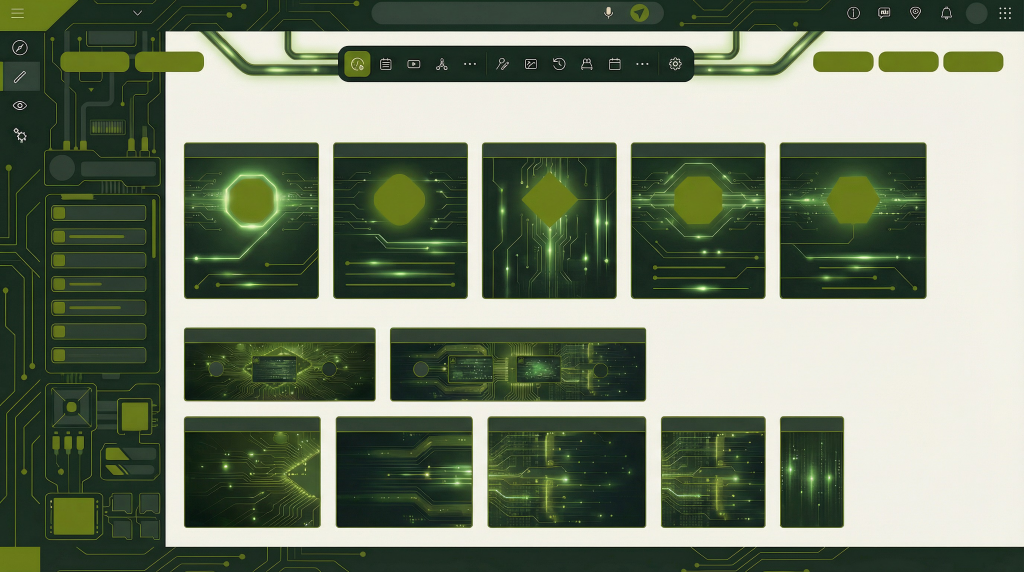
Task: Select the pencil edit tool in sidebar
Action: (20, 77)
